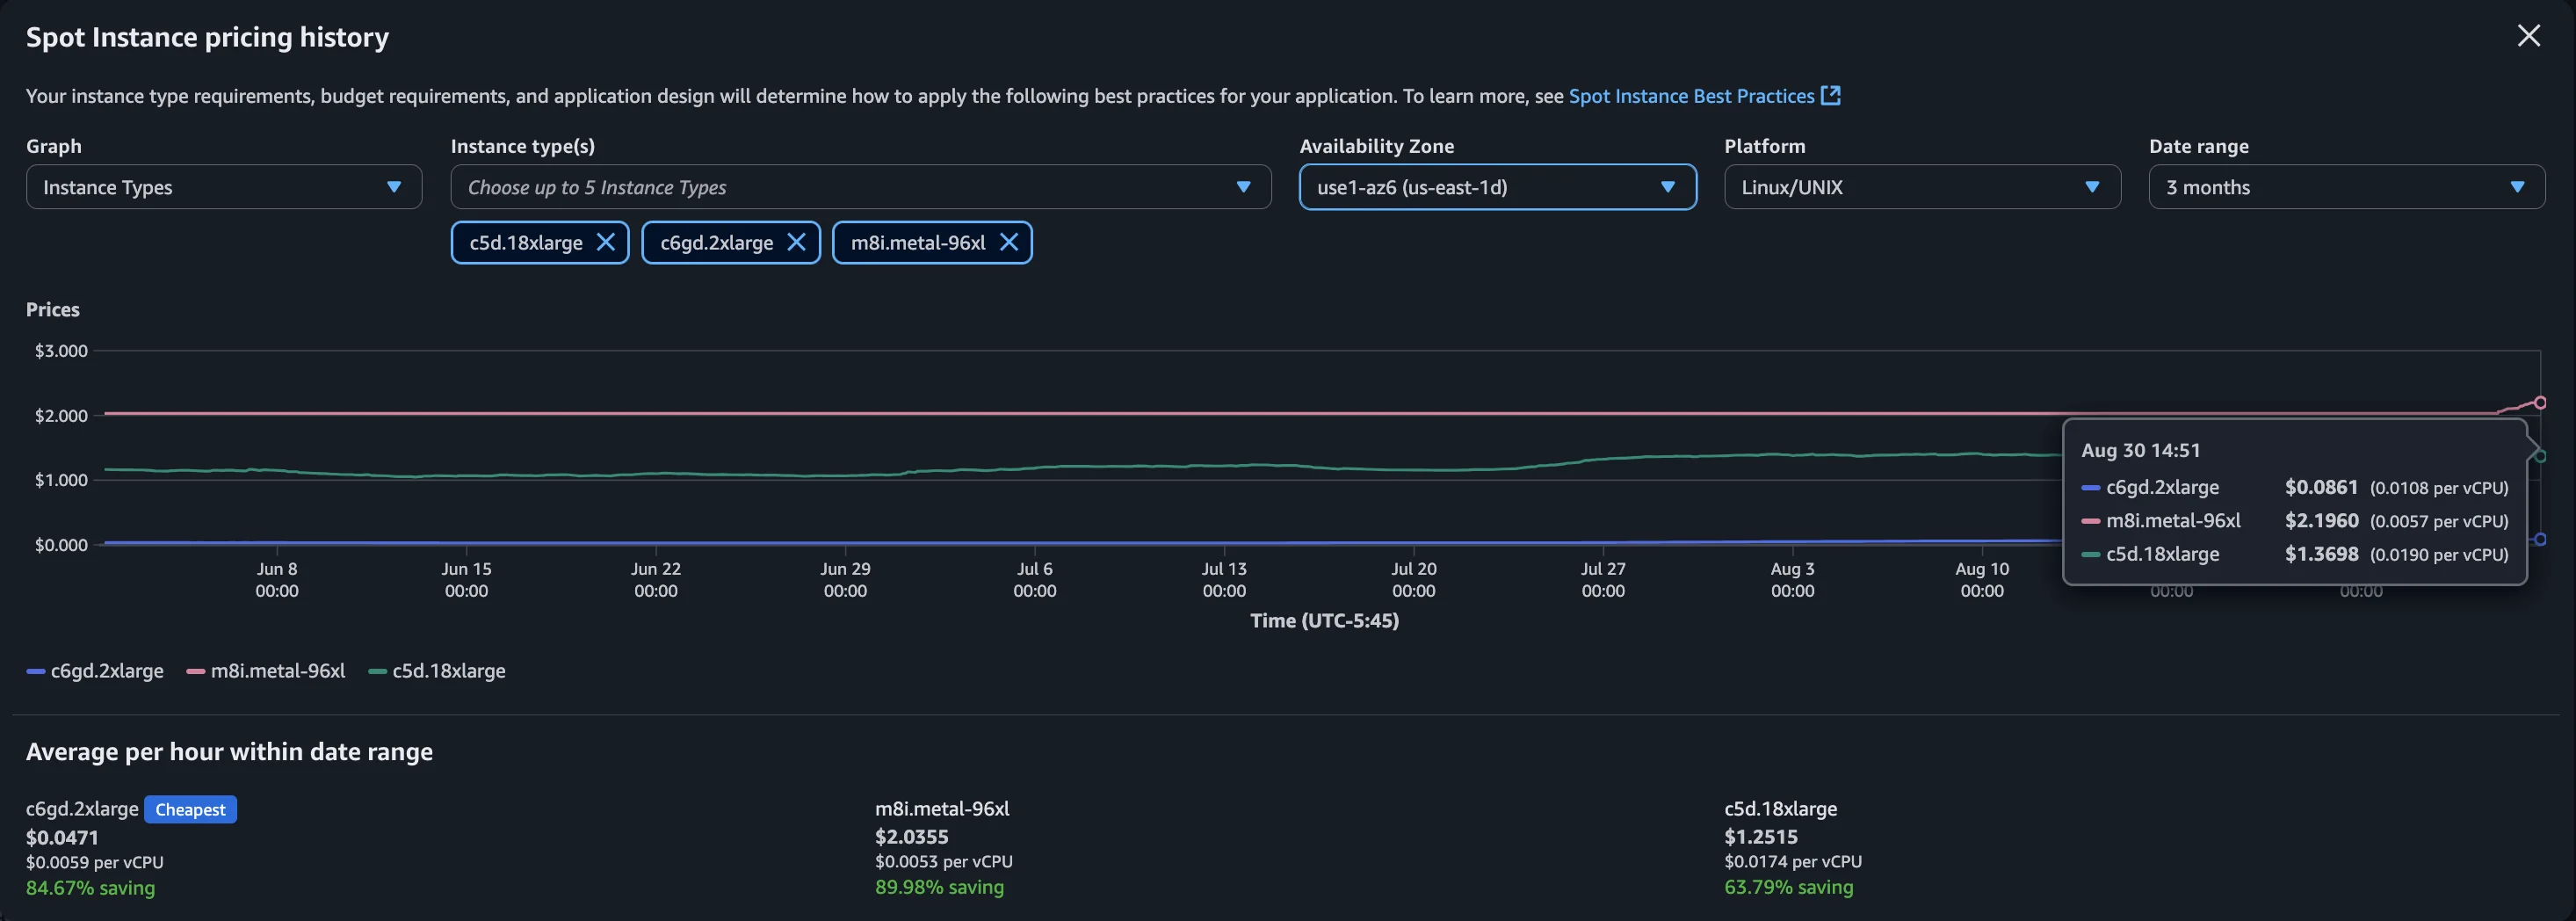Click the Jul 13 00:00 axis label
Screen dimensions: 2576x921
[1224, 579]
